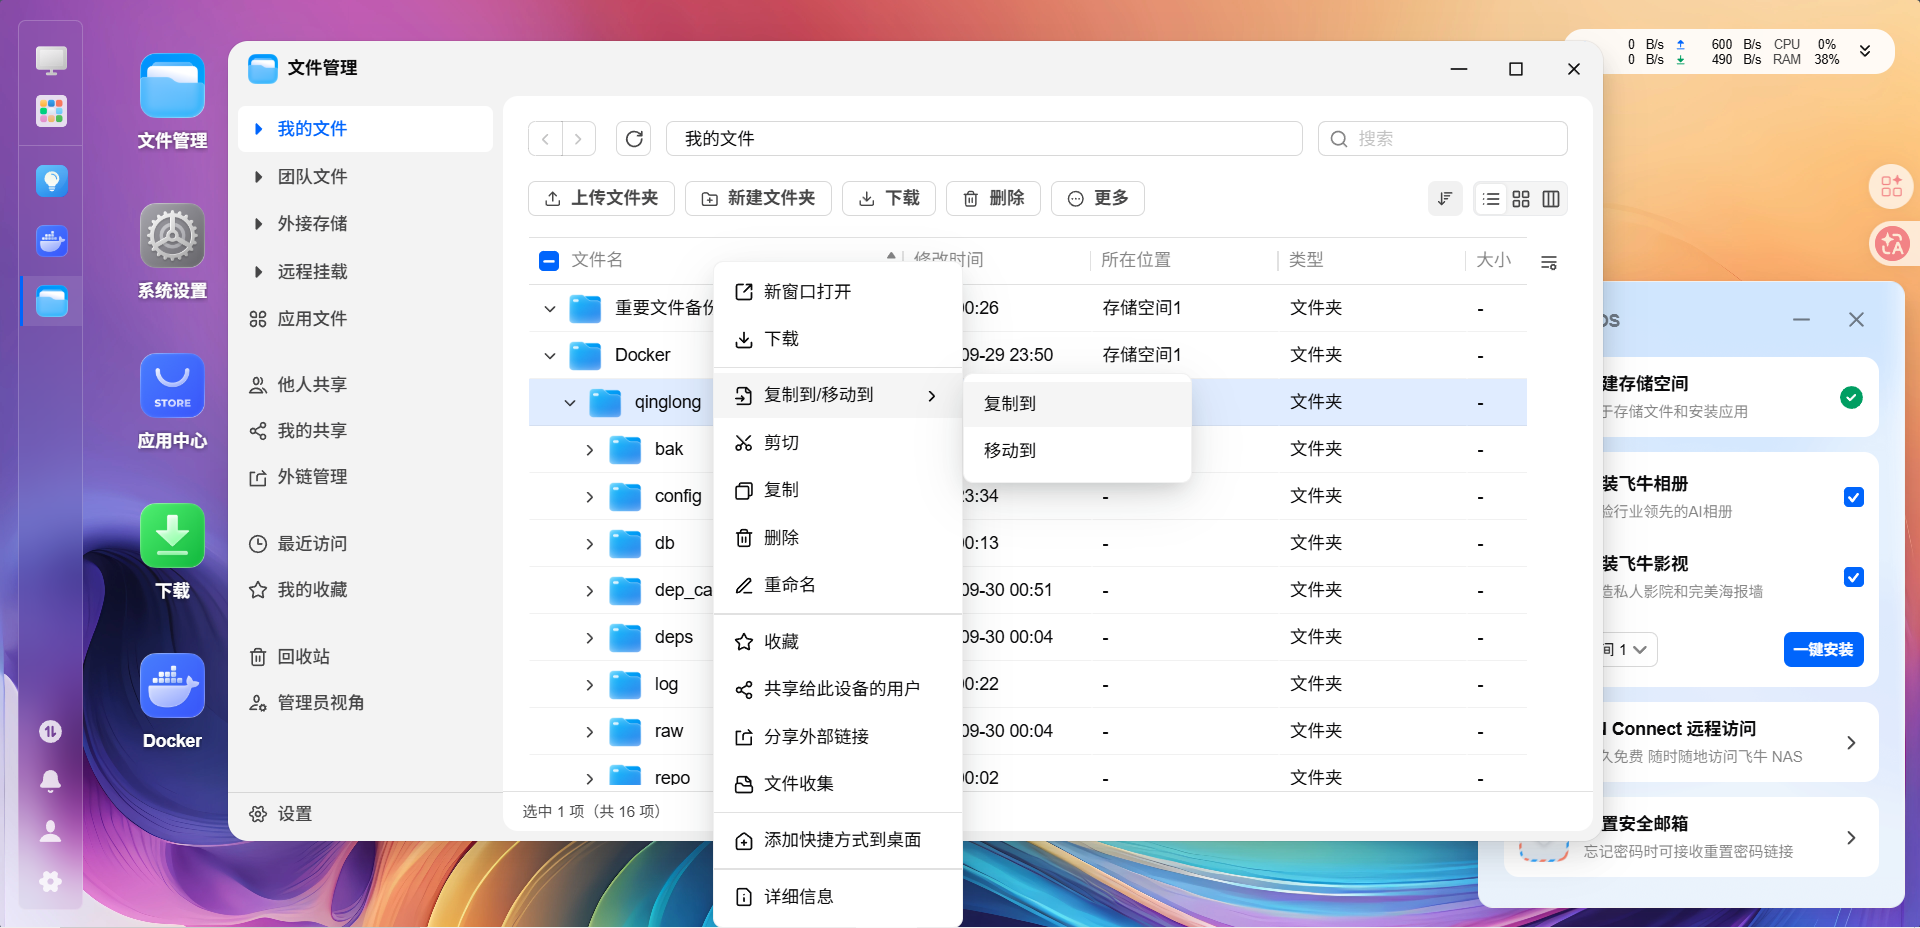
Task: Collapse the qinglong folder
Action: [x=569, y=403]
